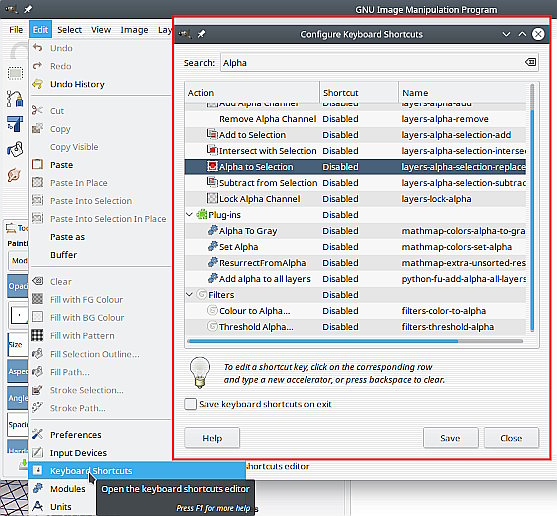557x516 pixels.
Task: Click the Copy icon in Edit menu
Action: [x=37, y=128]
